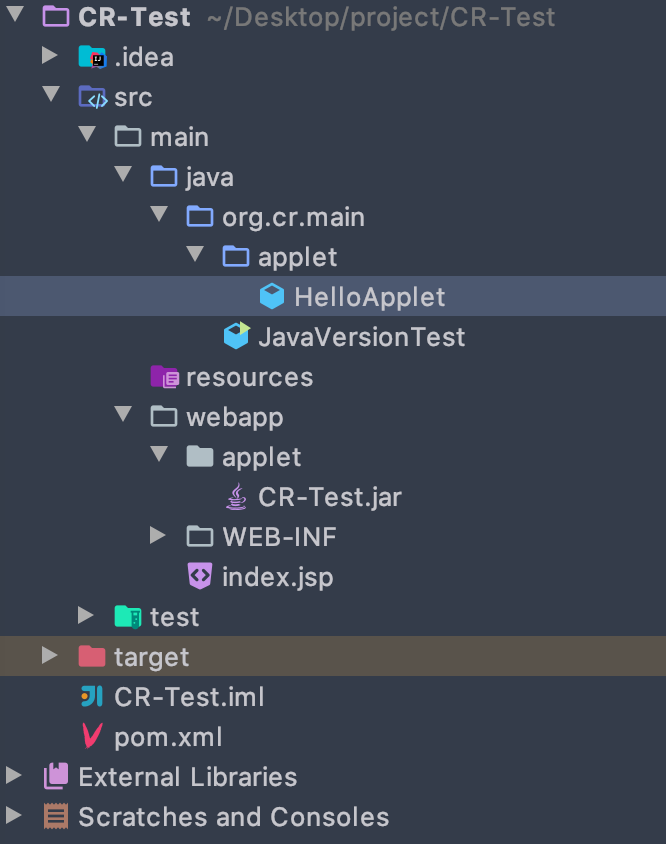
Task: Select the CR-Test project root label
Action: [134, 17]
